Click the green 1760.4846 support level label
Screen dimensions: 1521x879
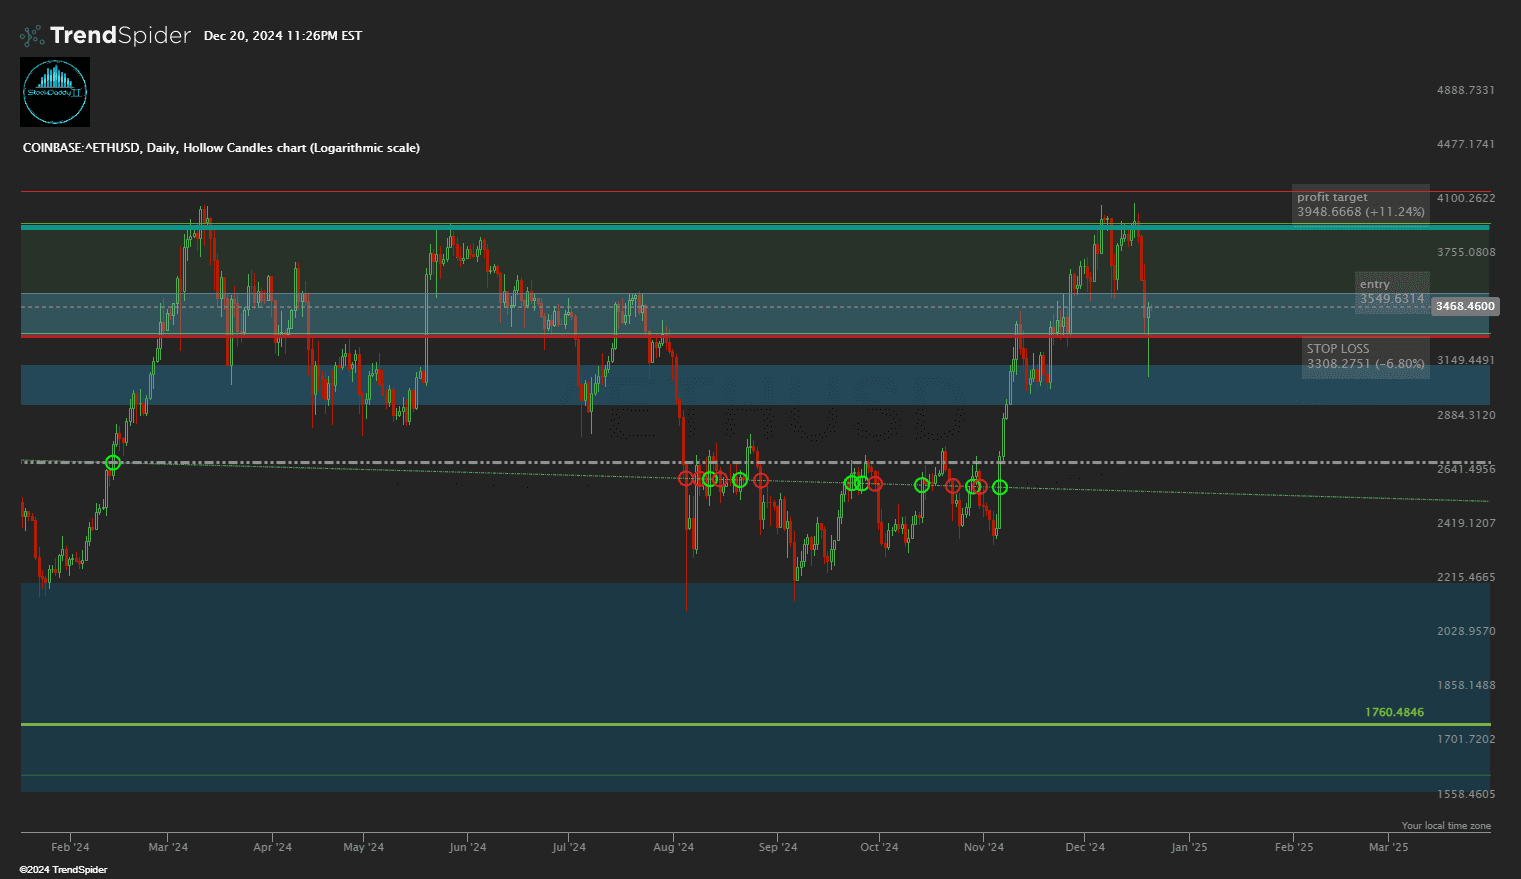[1394, 712]
